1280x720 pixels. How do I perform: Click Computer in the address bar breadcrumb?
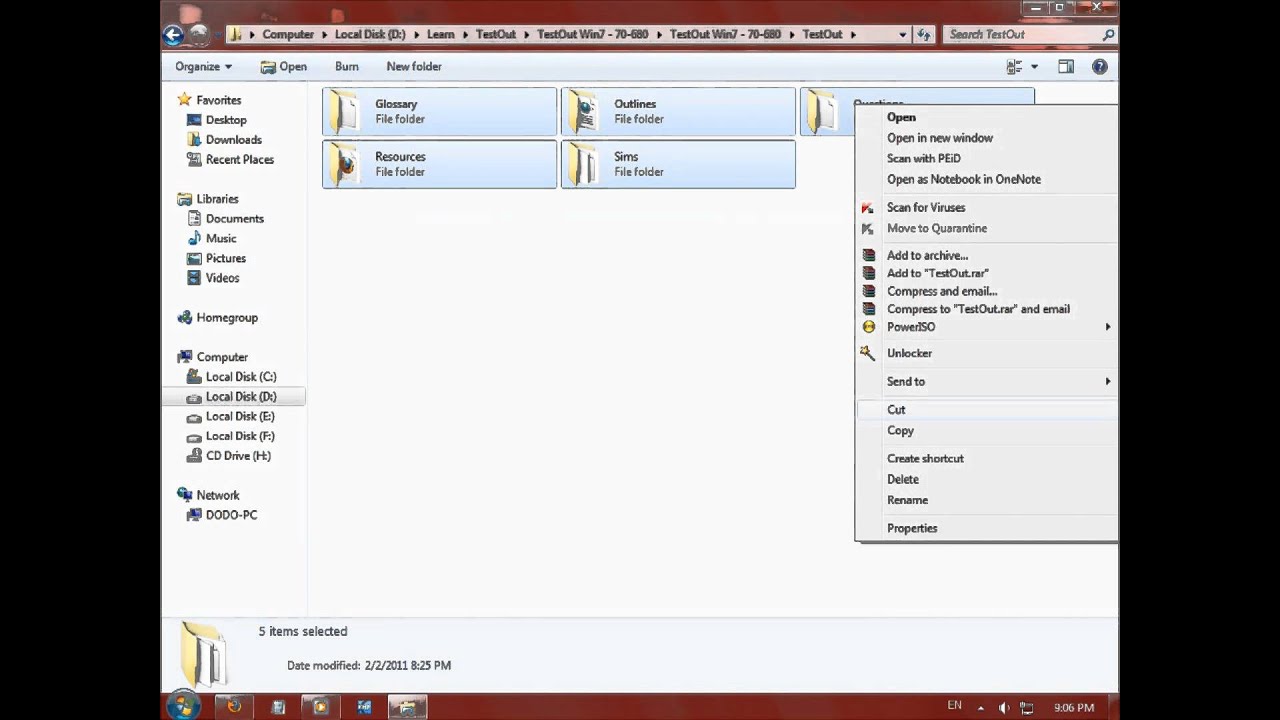click(288, 35)
